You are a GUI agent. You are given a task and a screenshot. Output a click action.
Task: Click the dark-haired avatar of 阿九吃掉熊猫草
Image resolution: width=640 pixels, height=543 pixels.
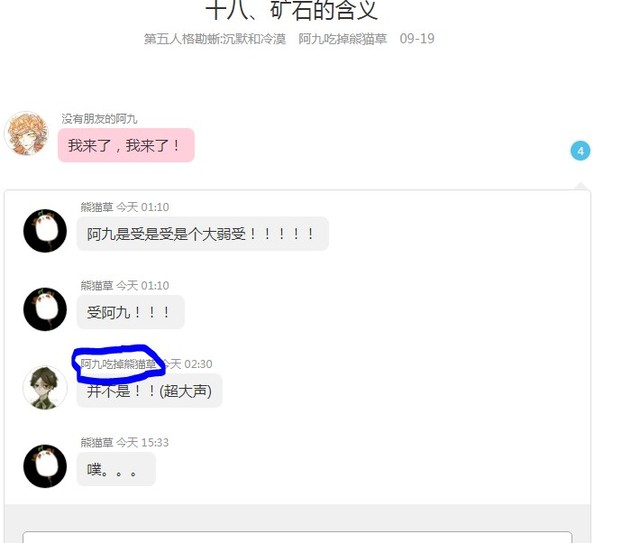point(45,387)
